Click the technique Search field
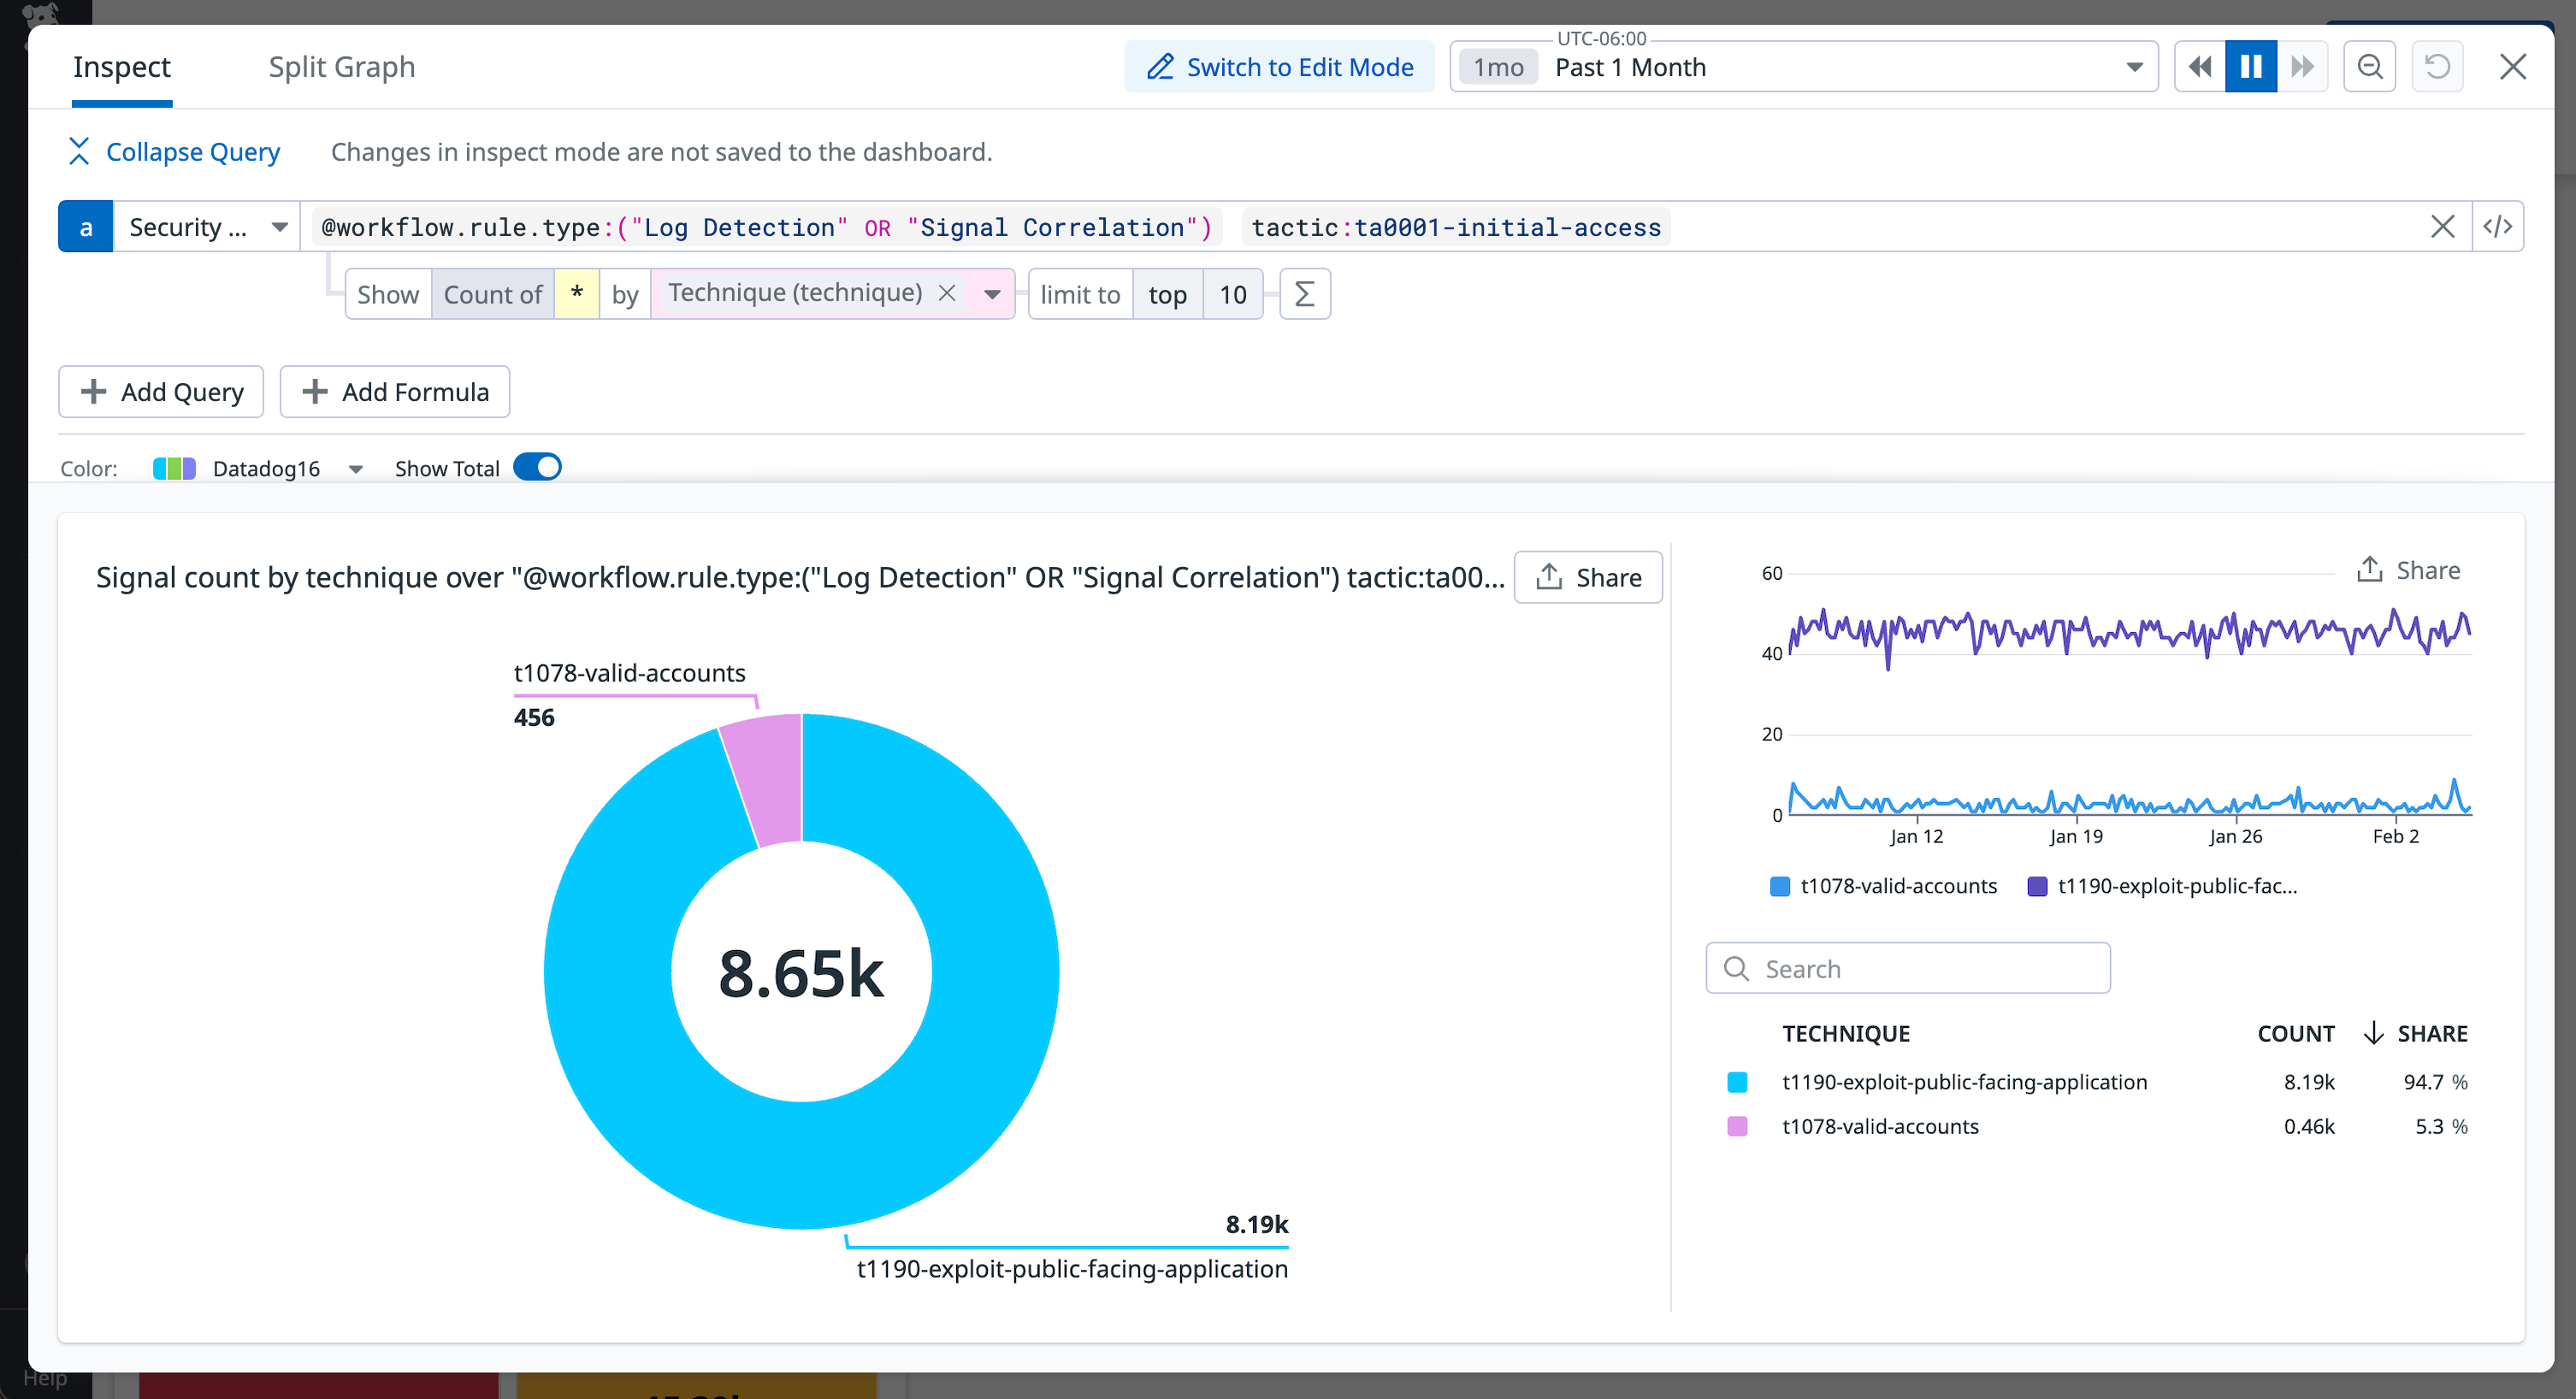Viewport: 2576px width, 1399px height. point(1906,967)
